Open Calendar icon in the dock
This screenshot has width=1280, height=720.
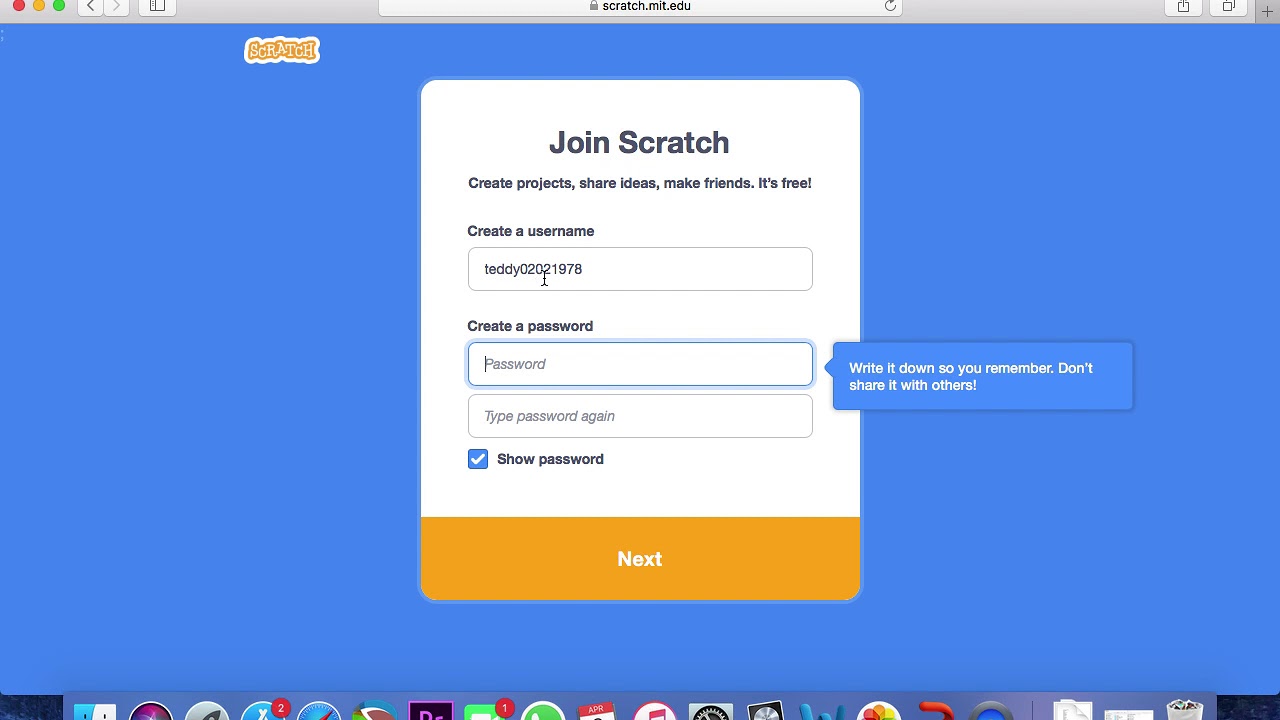598,712
